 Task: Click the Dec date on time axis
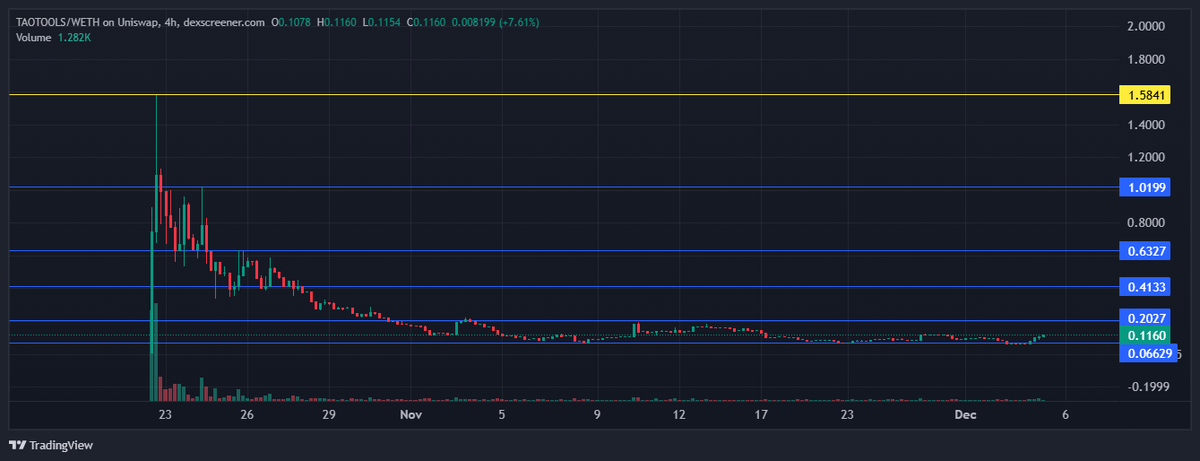966,414
